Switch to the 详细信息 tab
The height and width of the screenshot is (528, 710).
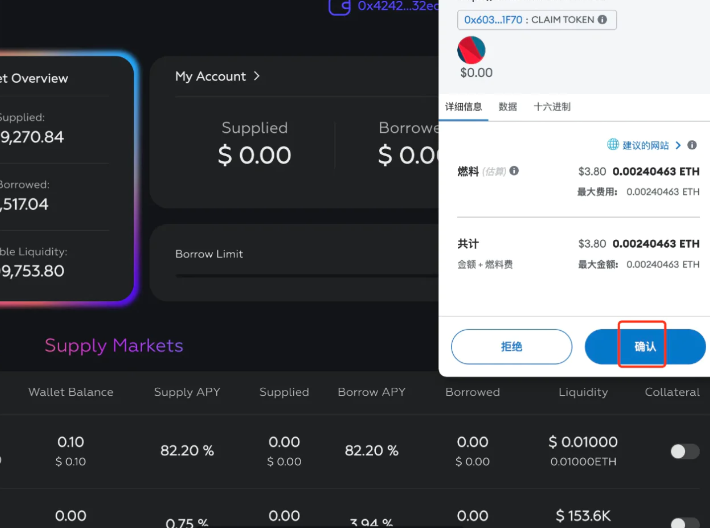(x=463, y=107)
